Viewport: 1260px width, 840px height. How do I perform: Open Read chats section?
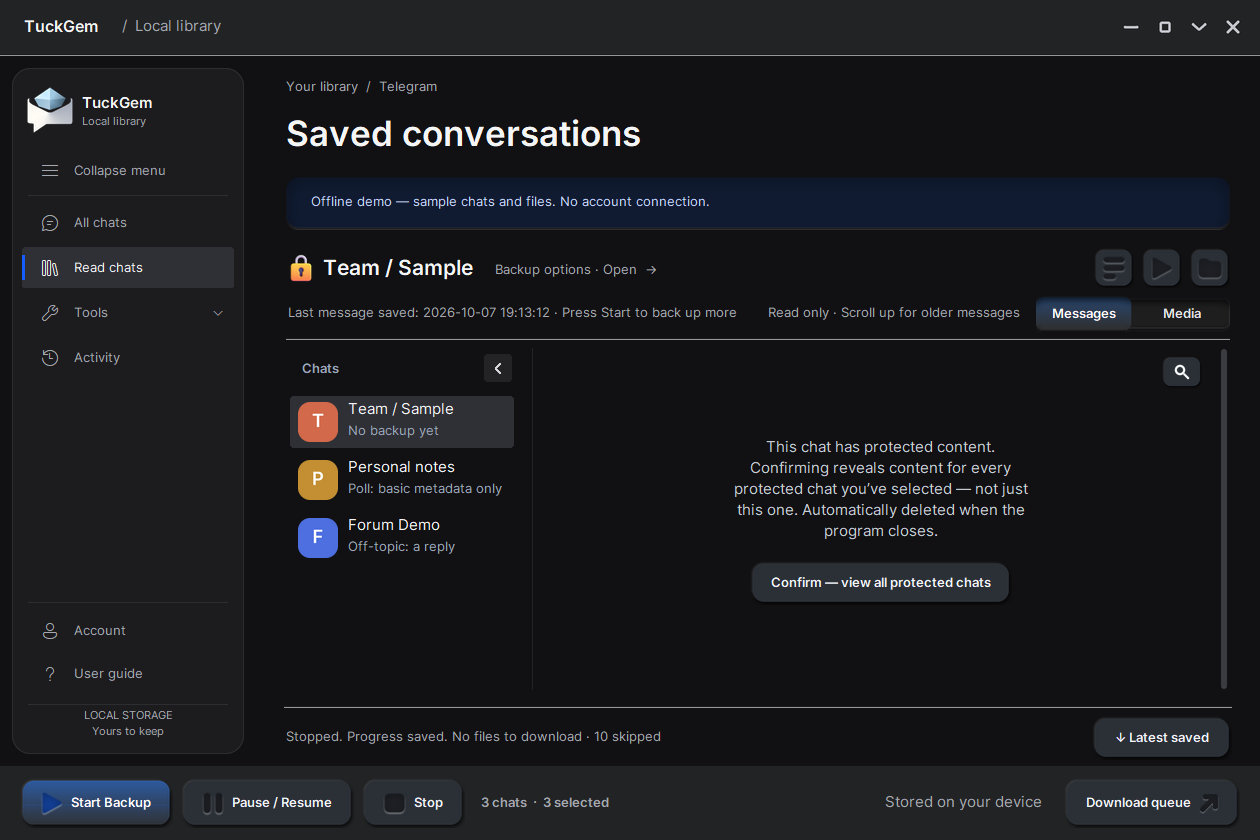tap(128, 268)
